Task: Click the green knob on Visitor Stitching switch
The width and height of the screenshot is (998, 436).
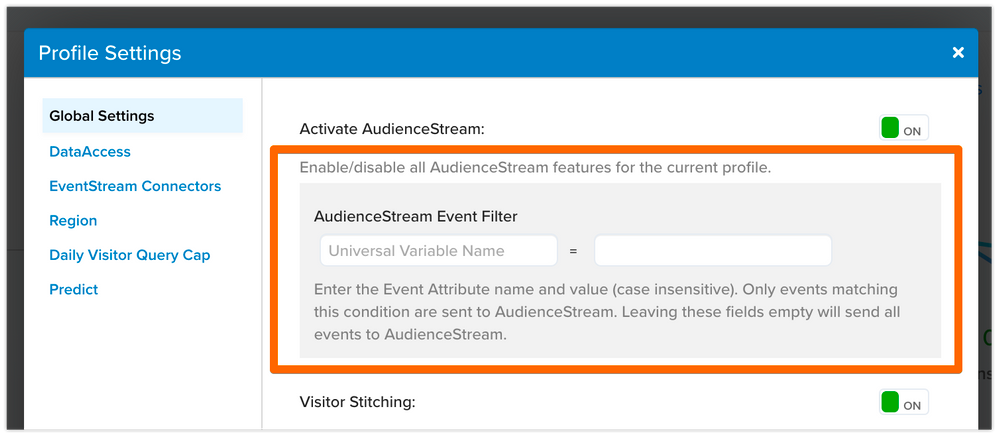Action: pos(890,403)
